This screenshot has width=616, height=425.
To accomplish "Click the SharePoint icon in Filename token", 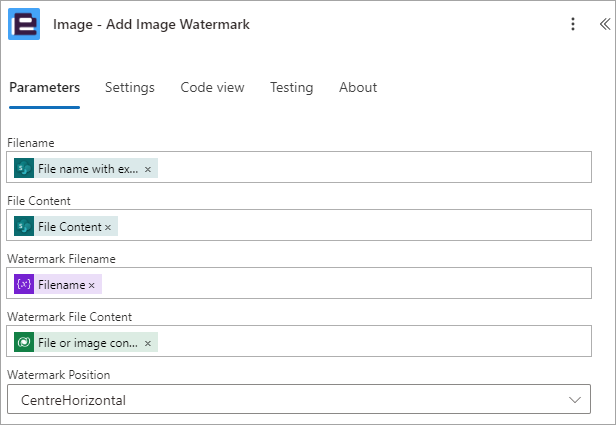I will tap(24, 169).
